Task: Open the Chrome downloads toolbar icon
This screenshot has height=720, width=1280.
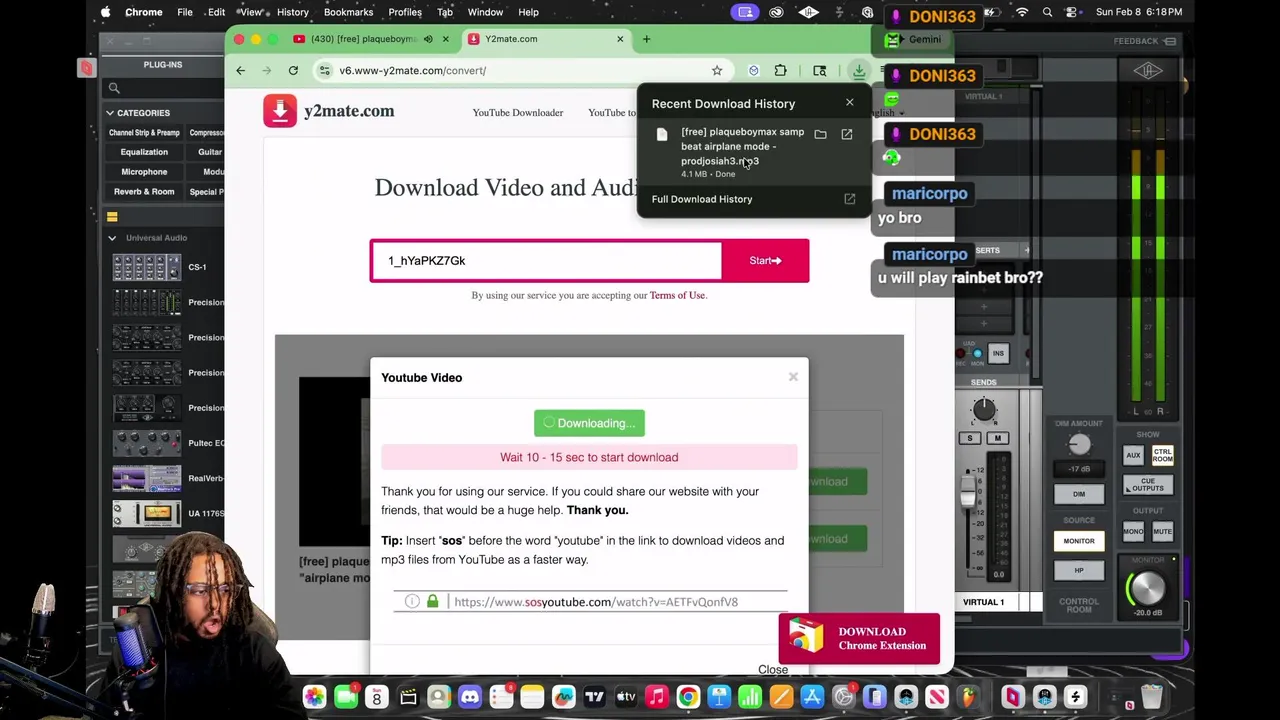Action: tap(858, 70)
